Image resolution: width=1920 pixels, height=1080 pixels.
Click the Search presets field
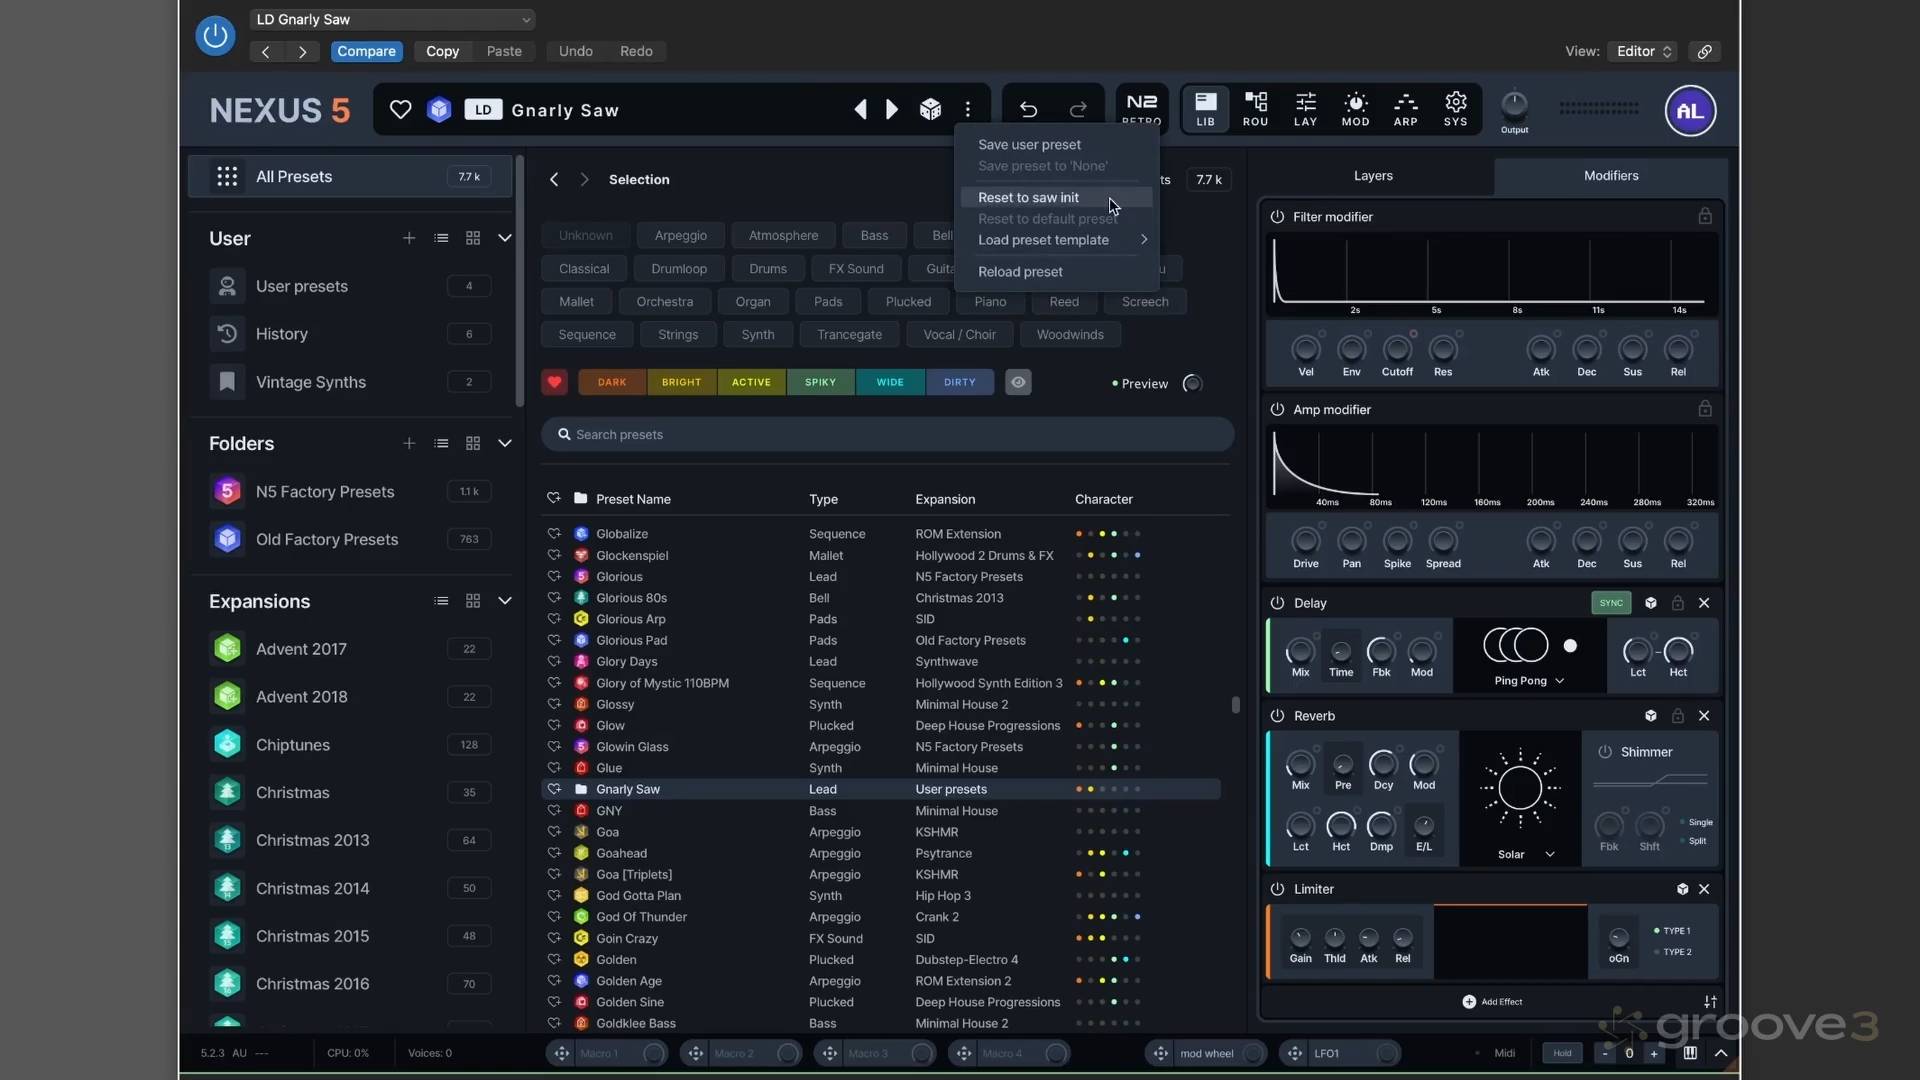pos(887,435)
